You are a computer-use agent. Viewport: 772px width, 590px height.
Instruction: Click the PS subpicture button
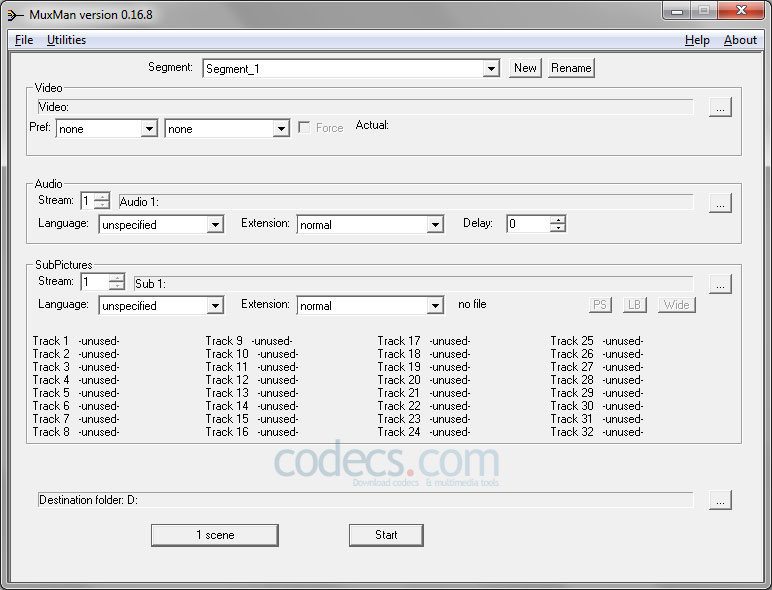(x=600, y=305)
